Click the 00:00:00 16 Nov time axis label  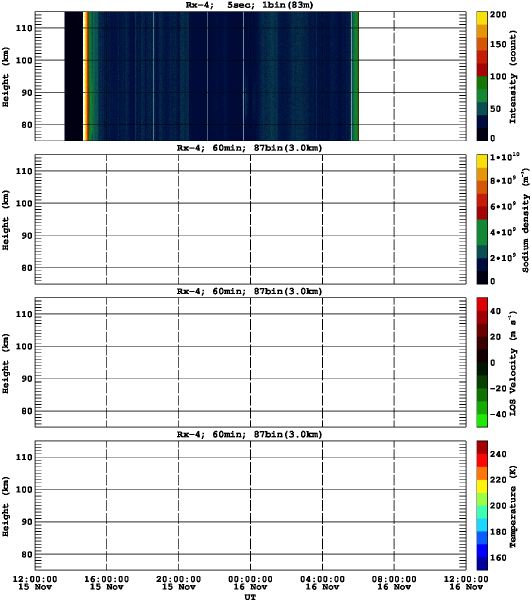250,583
